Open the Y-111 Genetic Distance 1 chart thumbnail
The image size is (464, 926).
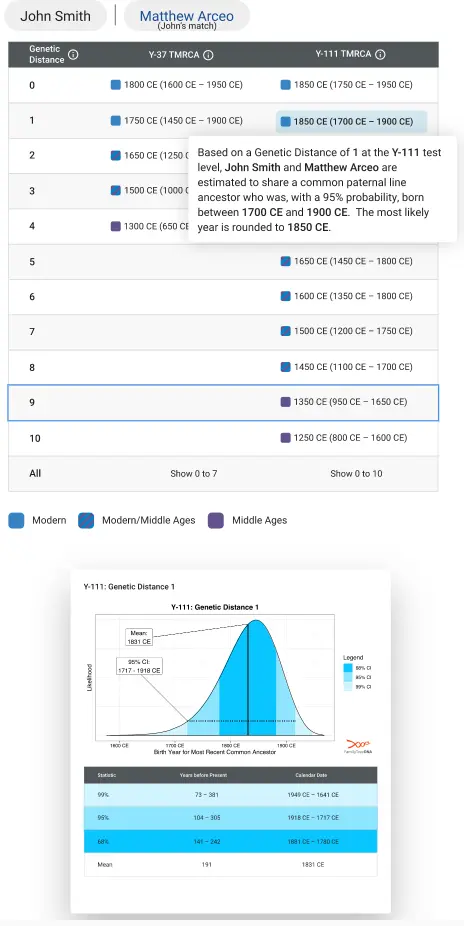[230, 741]
